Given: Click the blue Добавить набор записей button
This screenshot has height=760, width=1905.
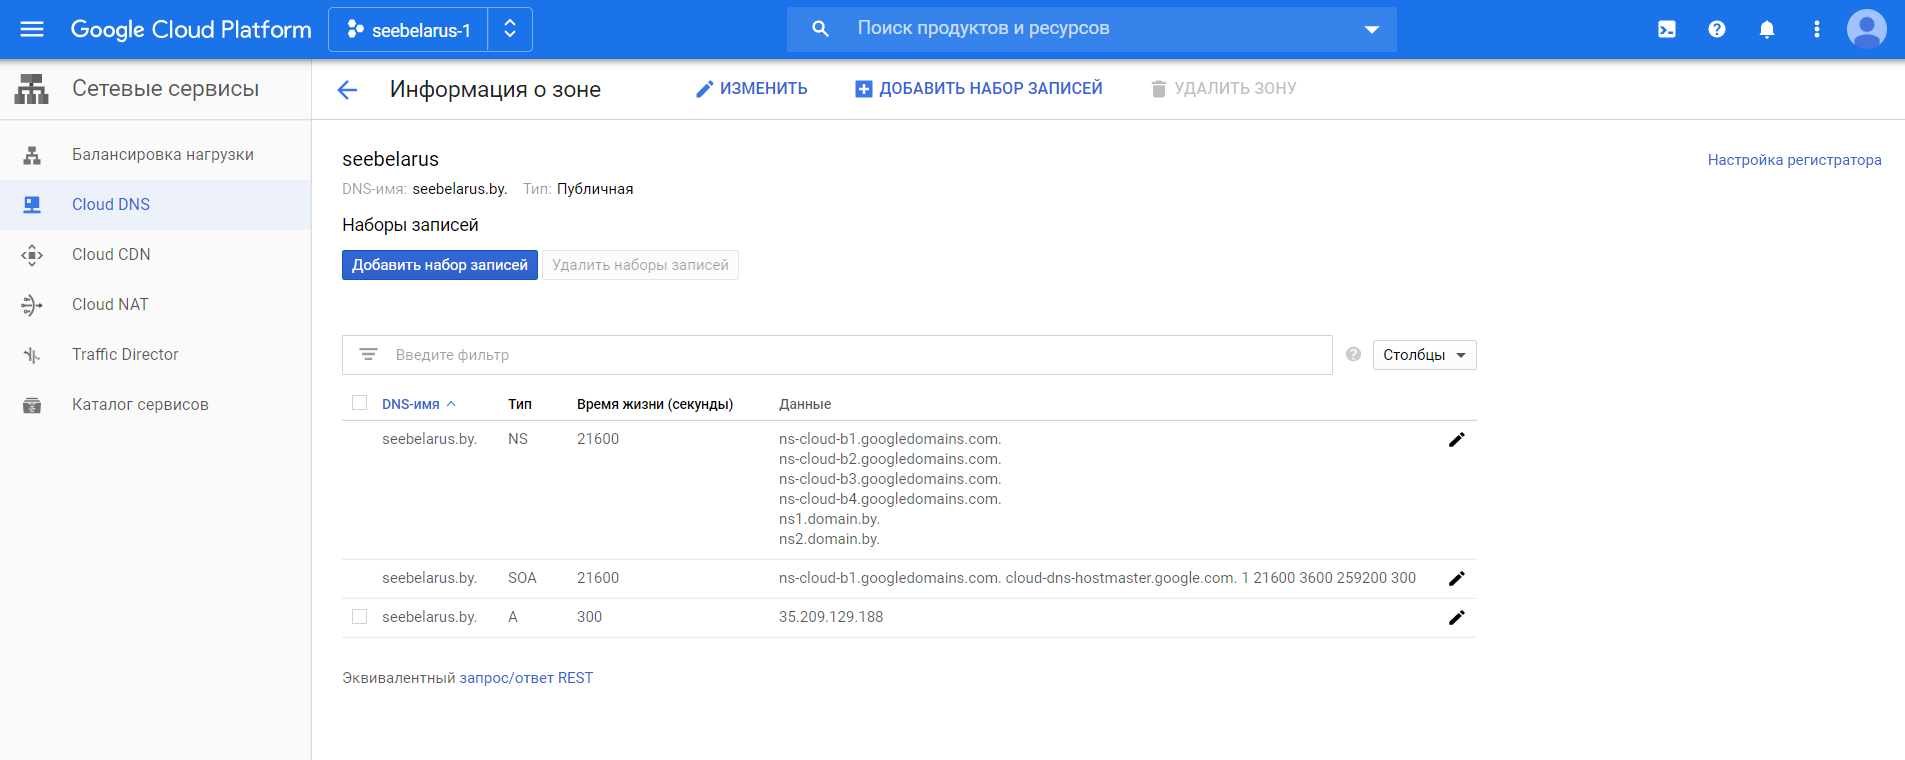Looking at the screenshot, I should click(x=440, y=265).
